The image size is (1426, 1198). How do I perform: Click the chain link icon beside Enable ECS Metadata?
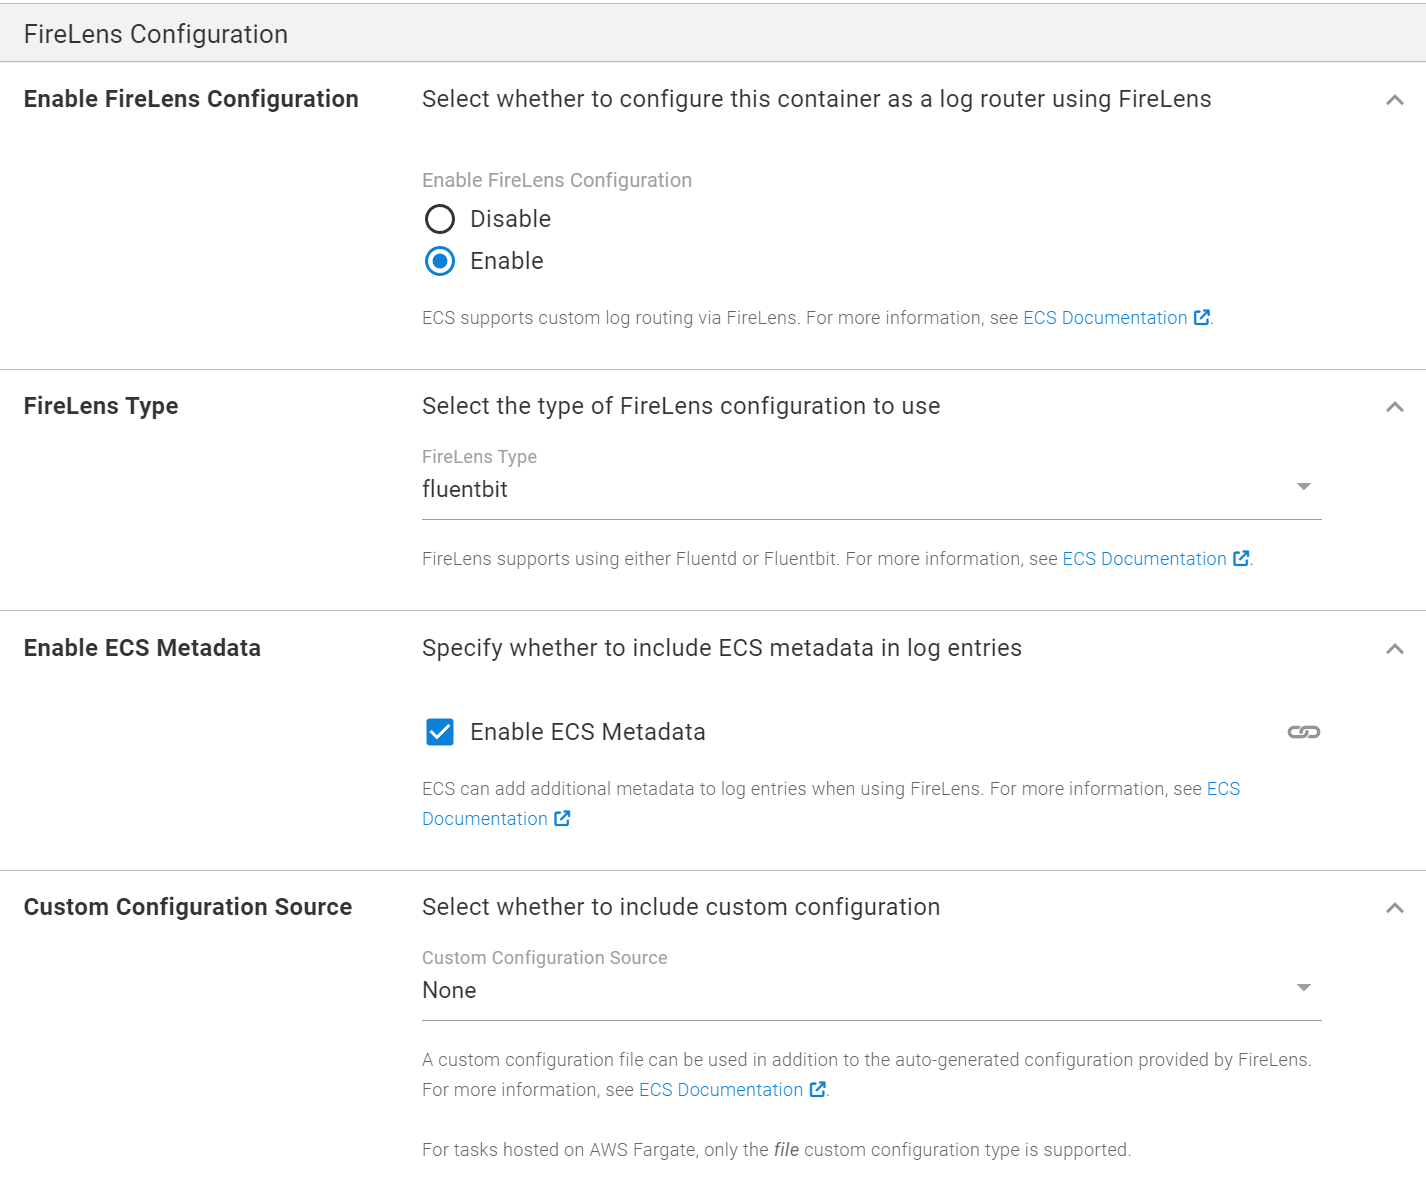(1303, 731)
